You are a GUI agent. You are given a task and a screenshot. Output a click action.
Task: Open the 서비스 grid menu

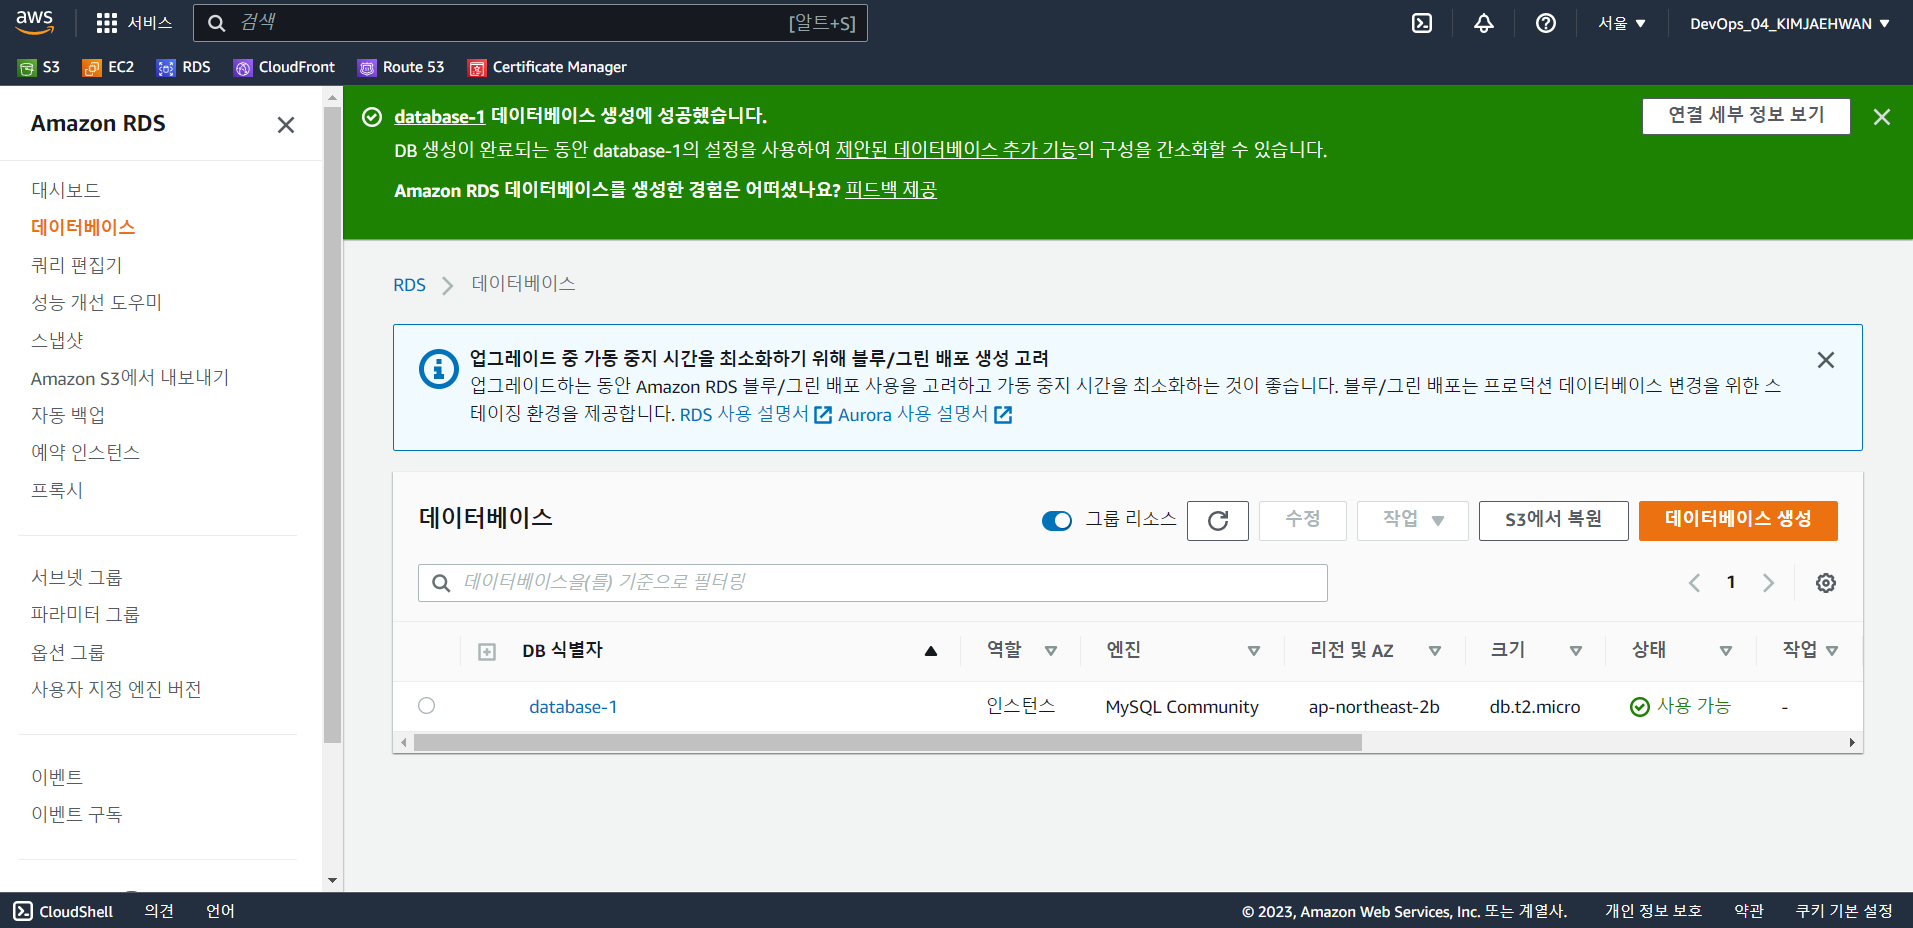(134, 23)
